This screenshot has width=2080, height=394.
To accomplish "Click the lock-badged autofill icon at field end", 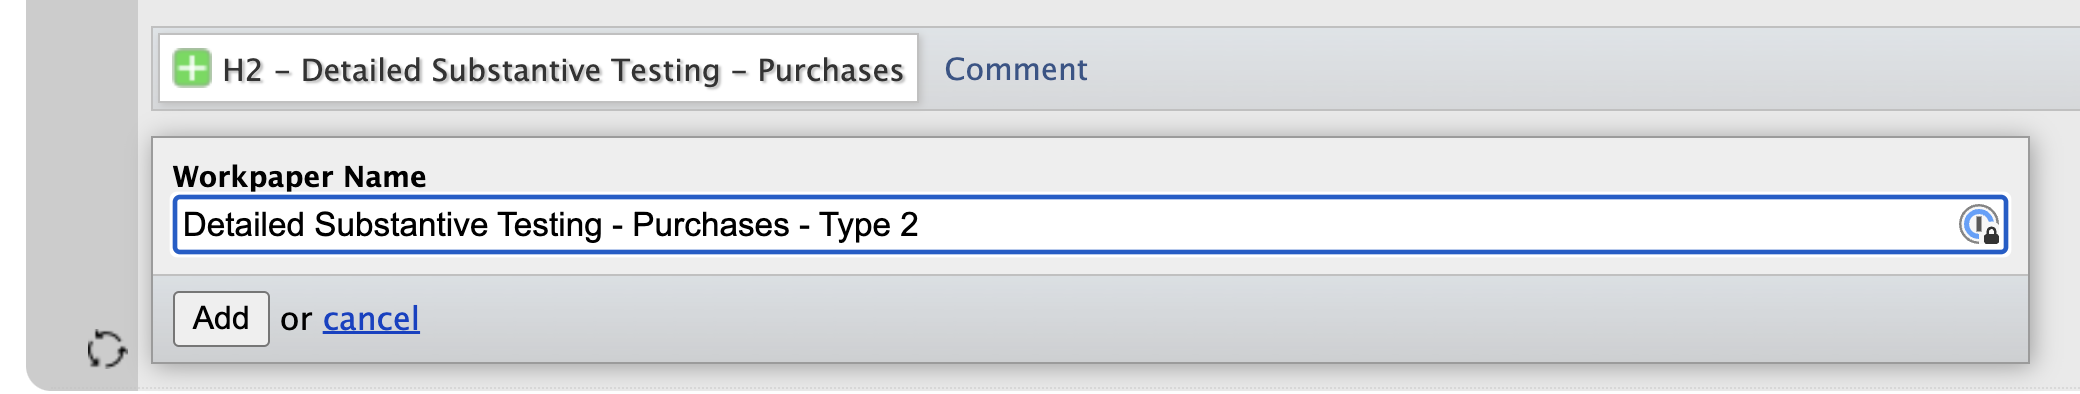I will (x=1978, y=225).
